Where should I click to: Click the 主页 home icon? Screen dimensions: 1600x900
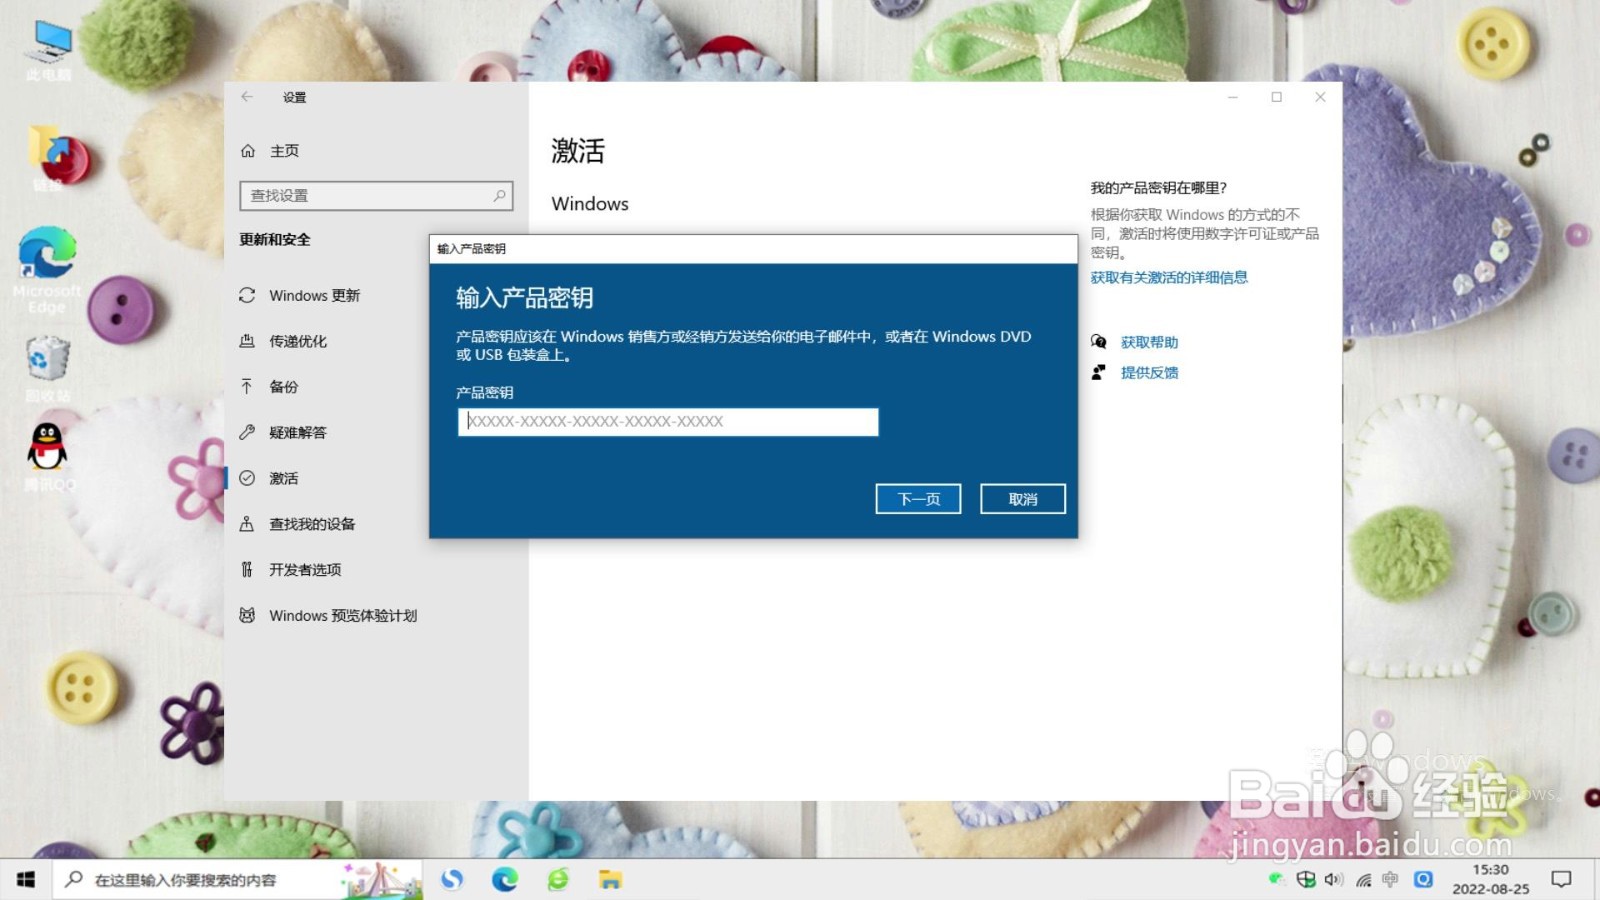(248, 151)
